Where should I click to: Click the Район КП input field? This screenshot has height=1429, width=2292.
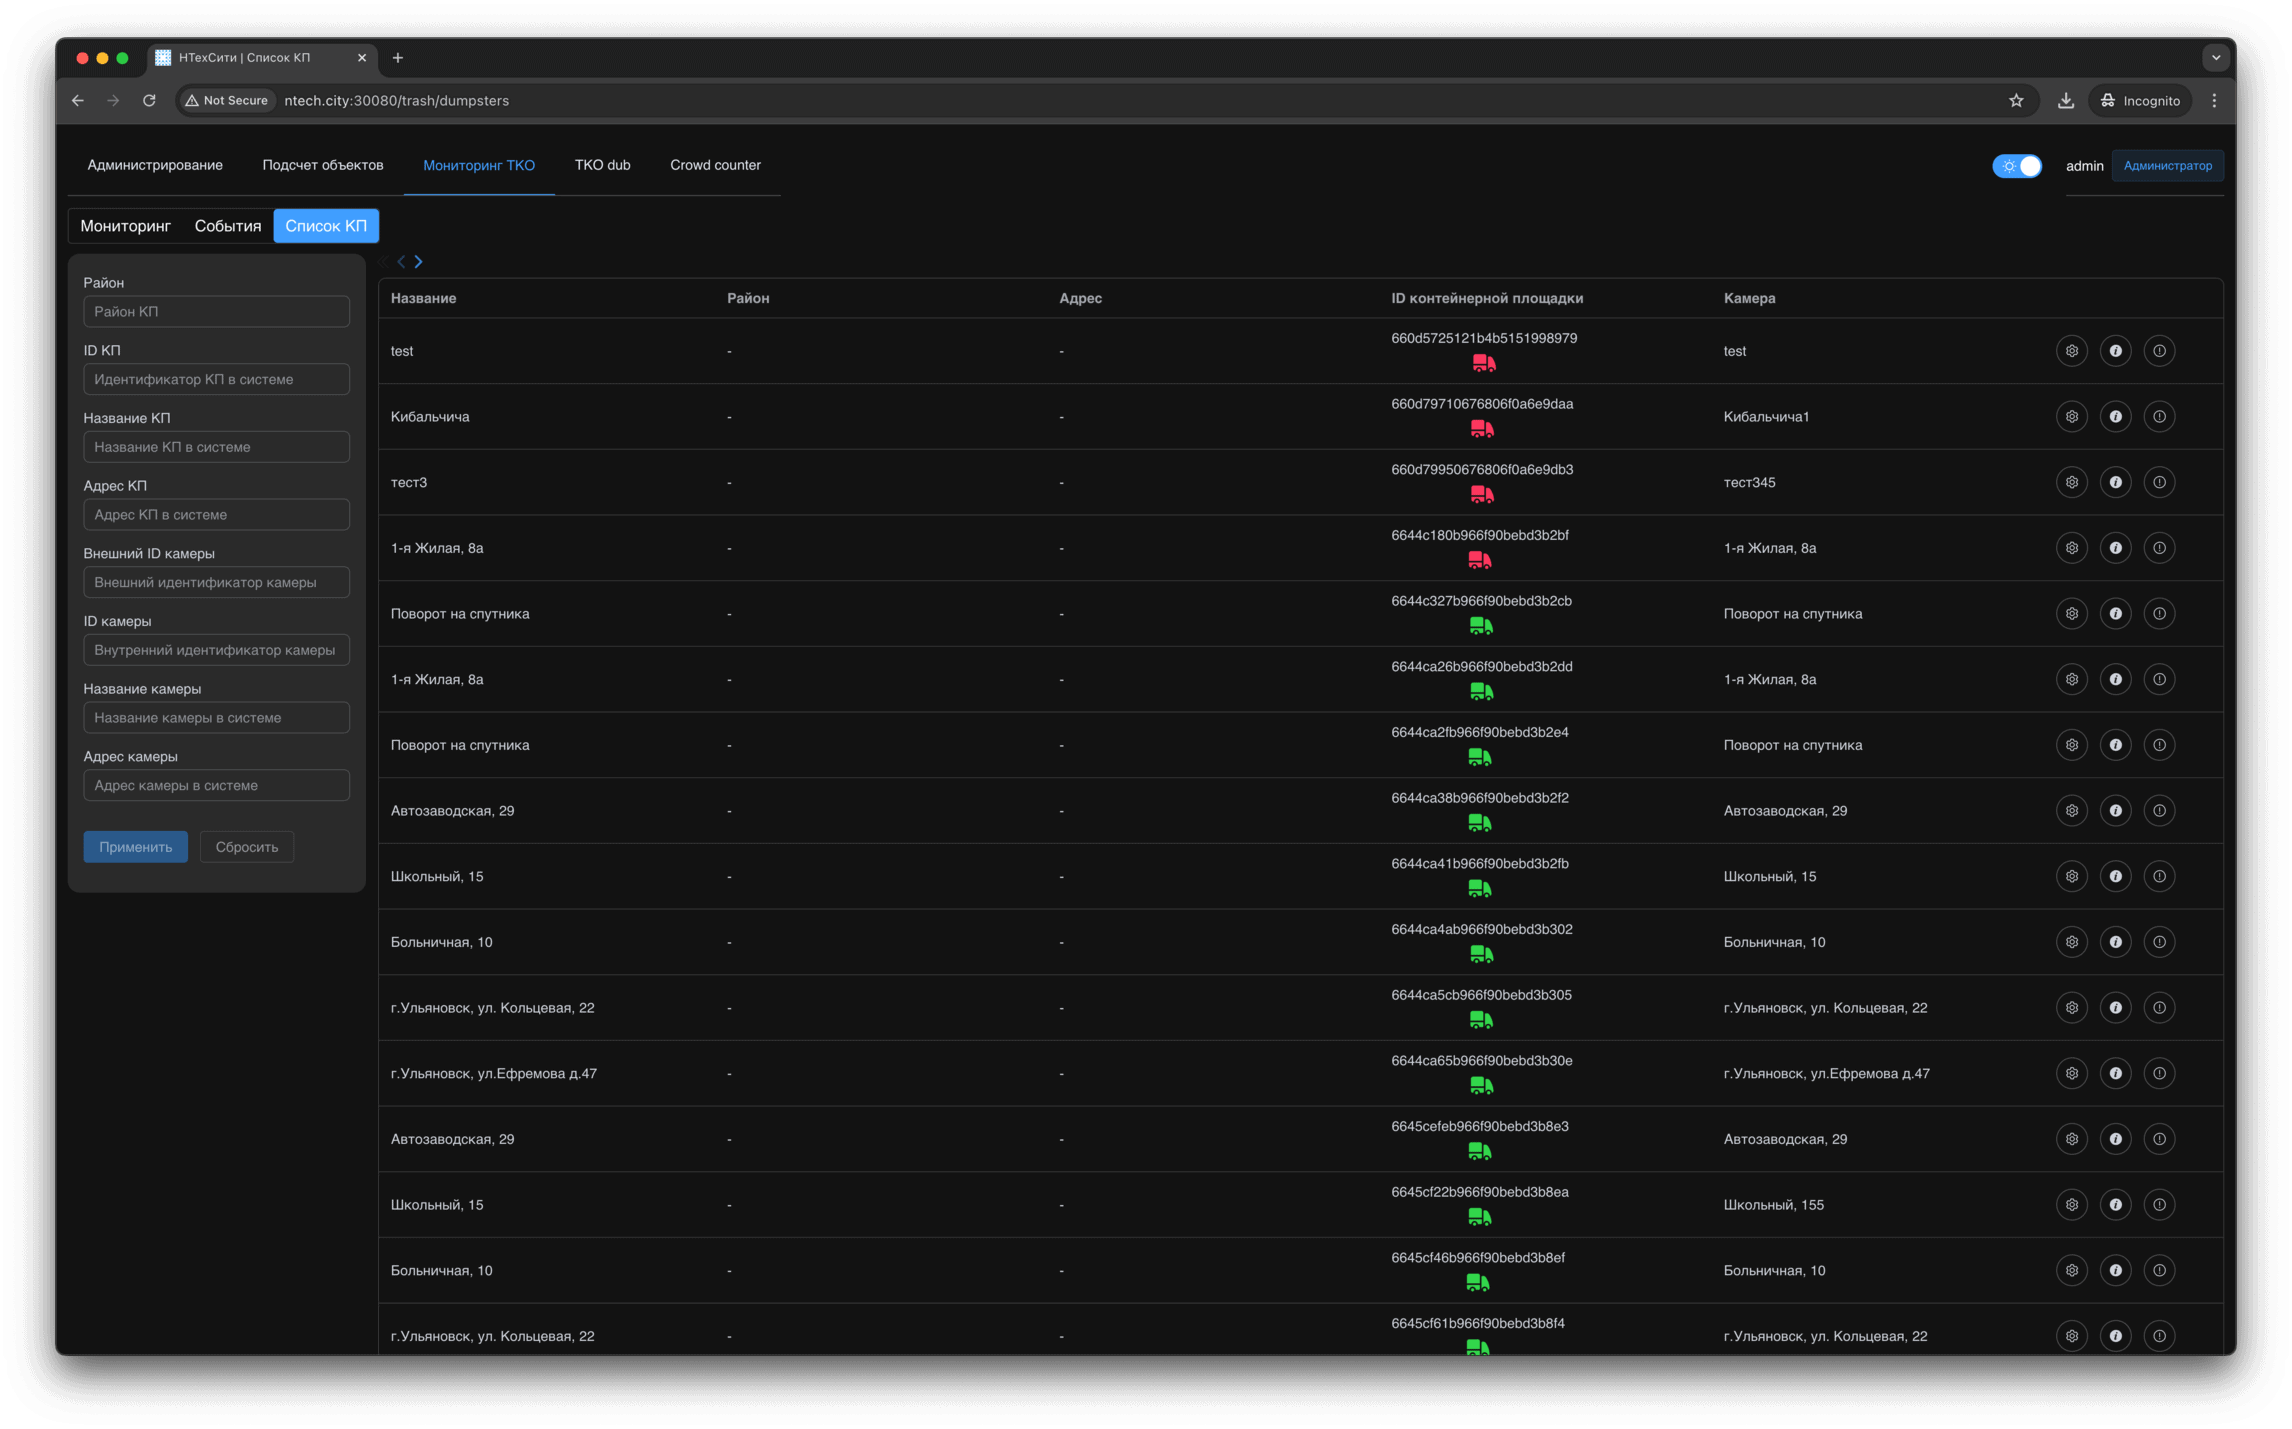(216, 312)
